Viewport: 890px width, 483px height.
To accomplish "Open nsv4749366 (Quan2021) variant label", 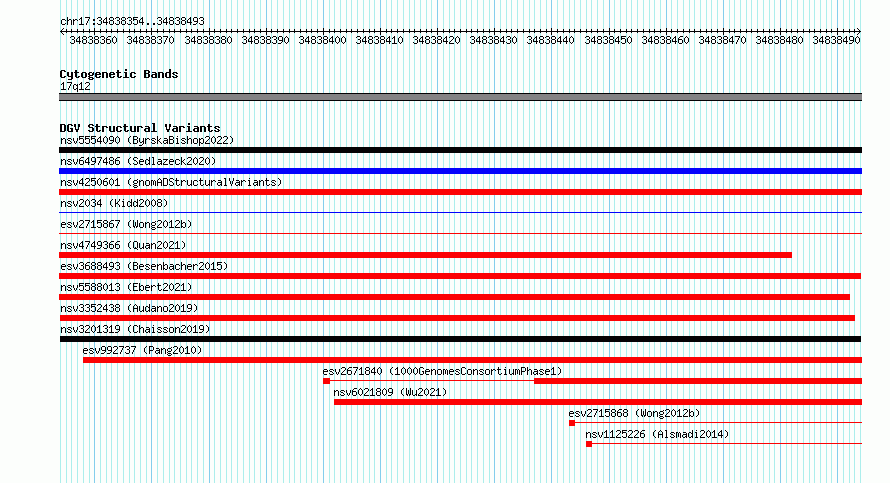I will pos(123,245).
